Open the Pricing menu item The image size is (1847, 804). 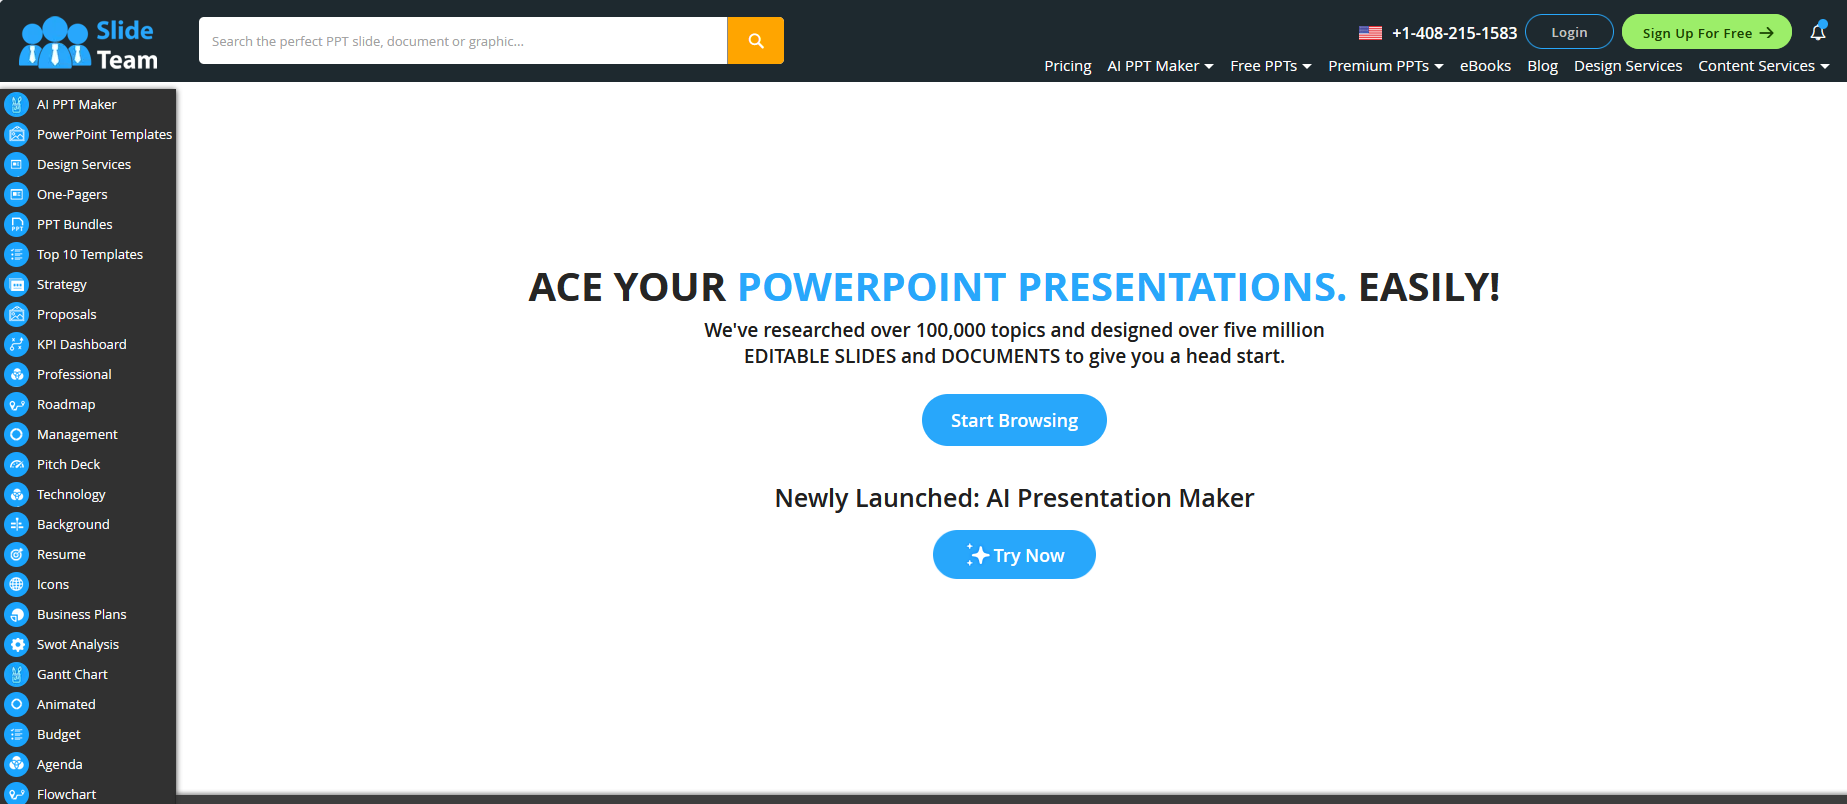click(1067, 66)
